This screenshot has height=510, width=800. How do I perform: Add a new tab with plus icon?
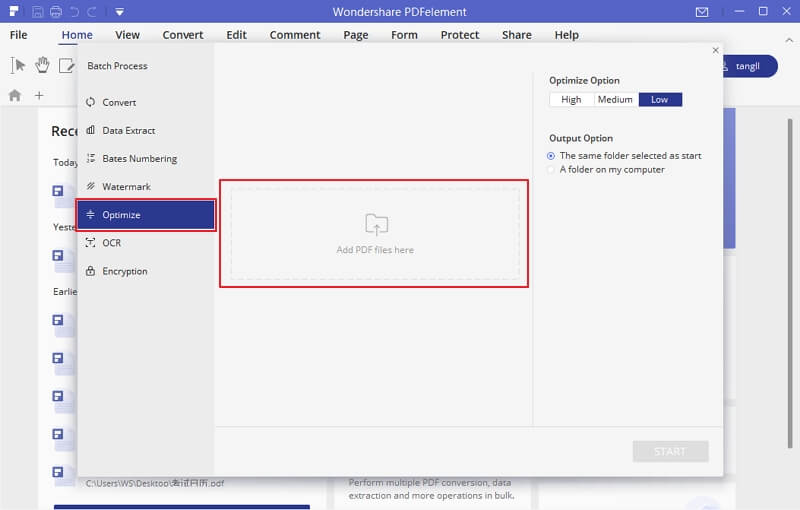39,95
